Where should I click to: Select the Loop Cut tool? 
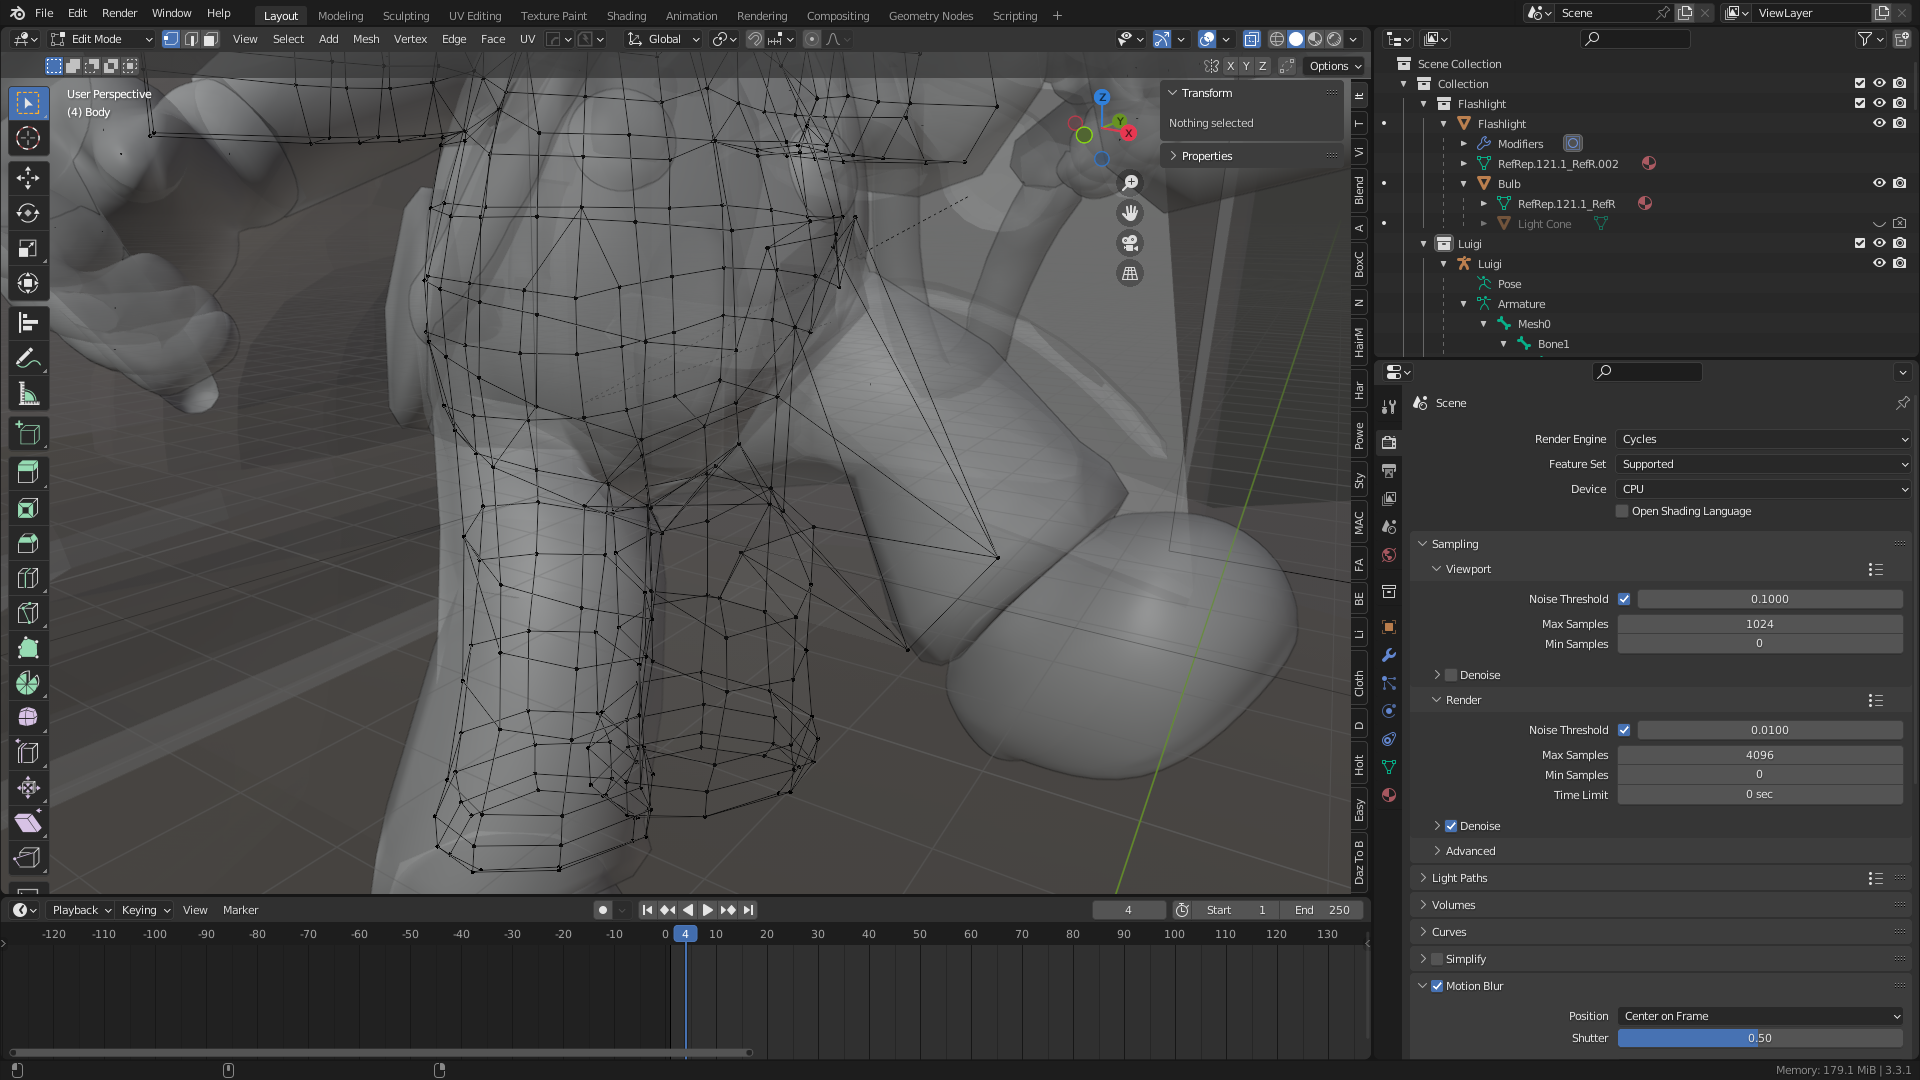click(28, 578)
